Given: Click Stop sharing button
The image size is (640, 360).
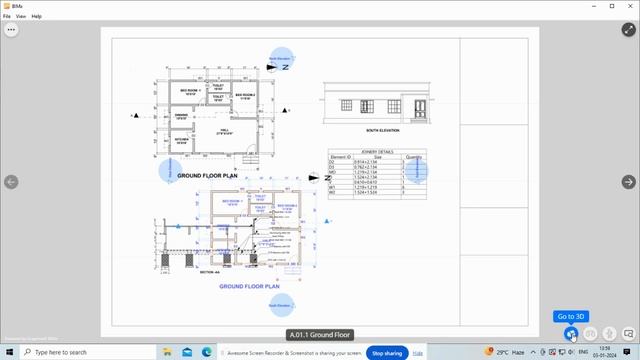Looking at the screenshot, I should [x=387, y=353].
